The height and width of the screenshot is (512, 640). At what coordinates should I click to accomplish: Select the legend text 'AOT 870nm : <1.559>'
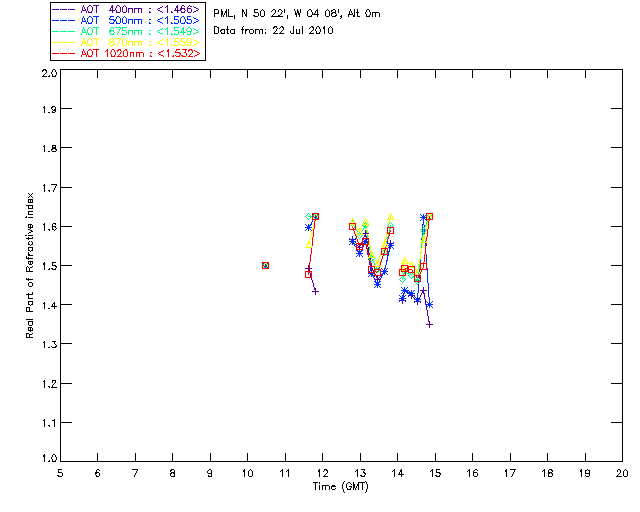(140, 42)
